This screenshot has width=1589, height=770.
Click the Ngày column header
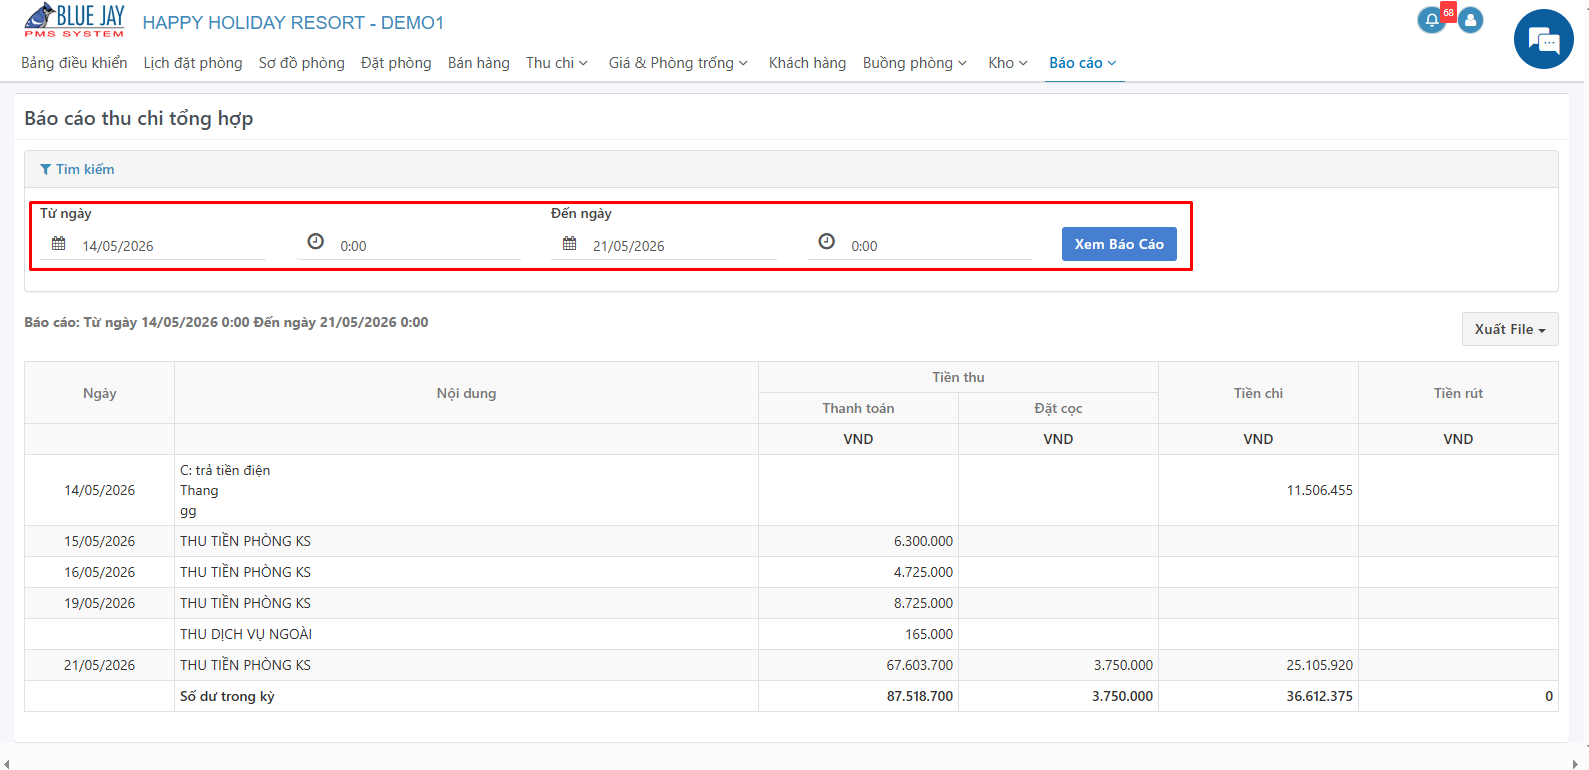(100, 393)
